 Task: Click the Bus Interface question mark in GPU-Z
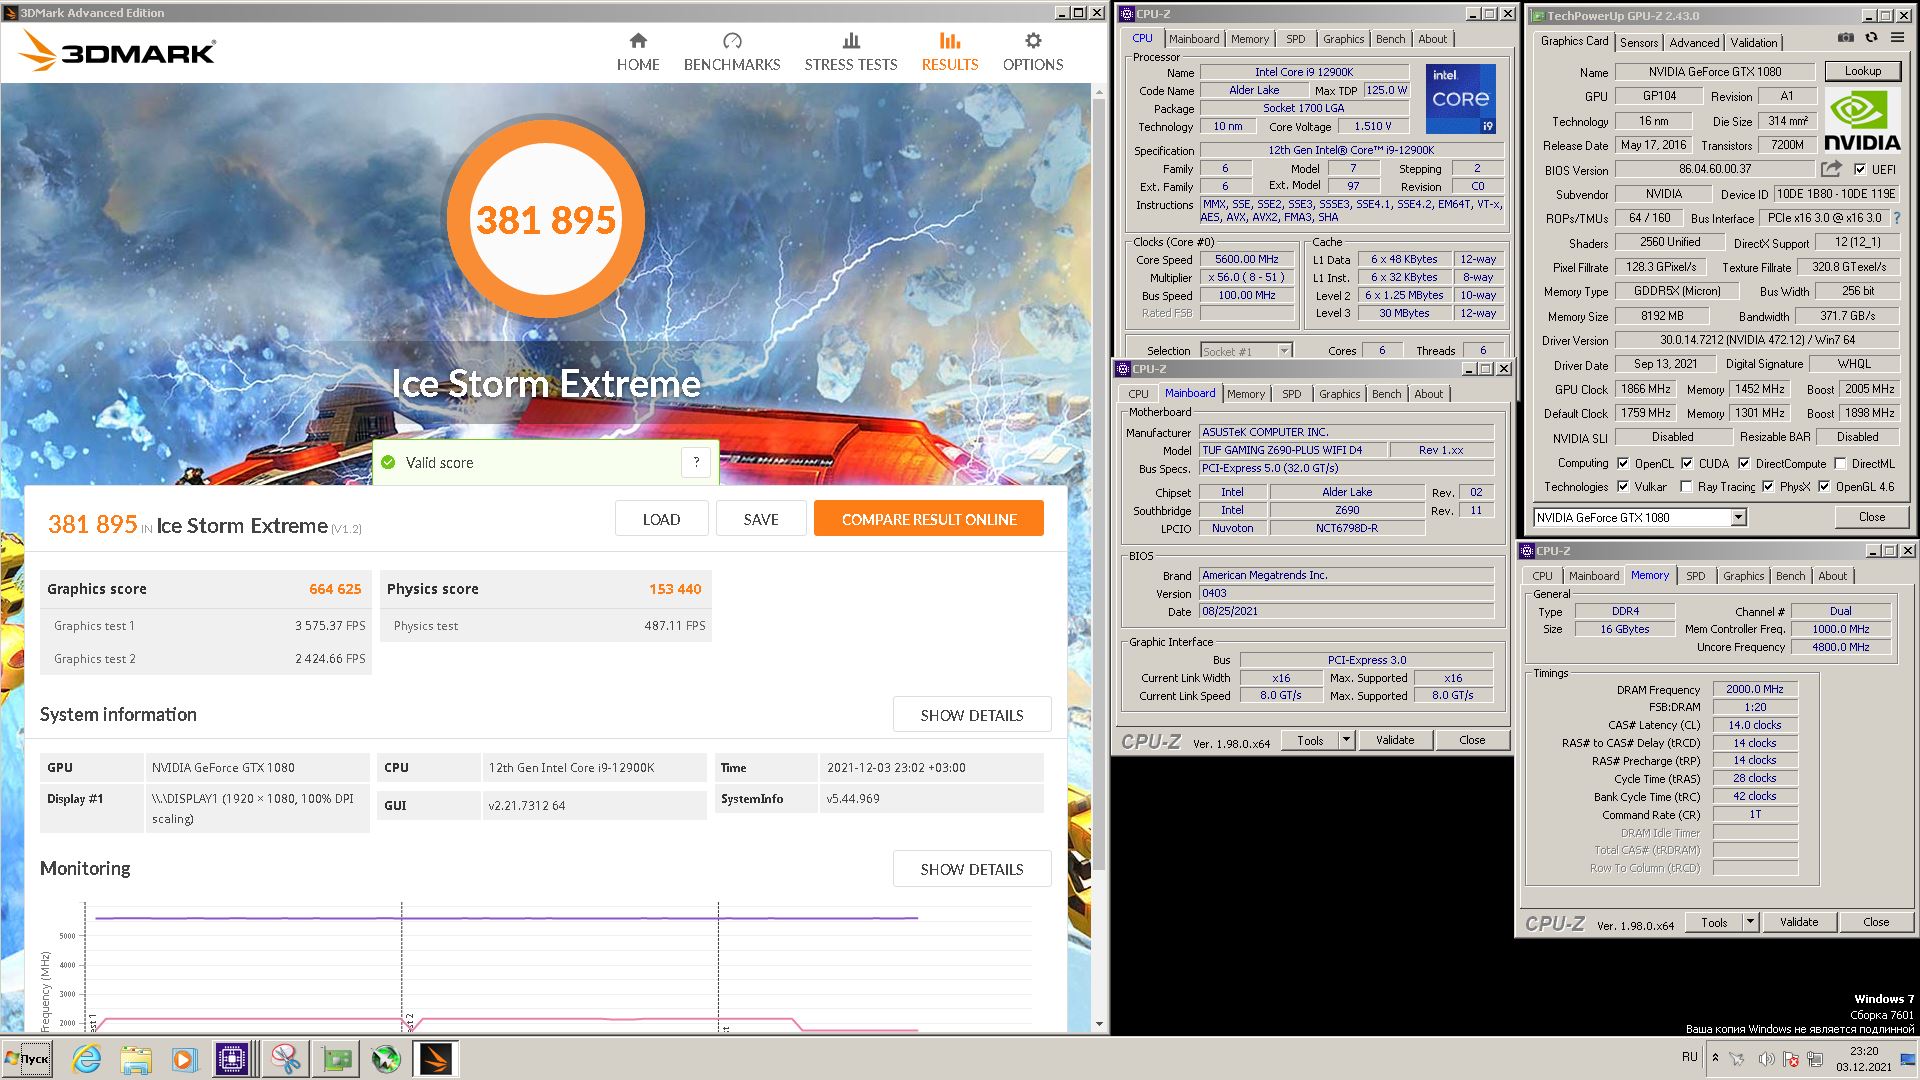tap(1897, 218)
